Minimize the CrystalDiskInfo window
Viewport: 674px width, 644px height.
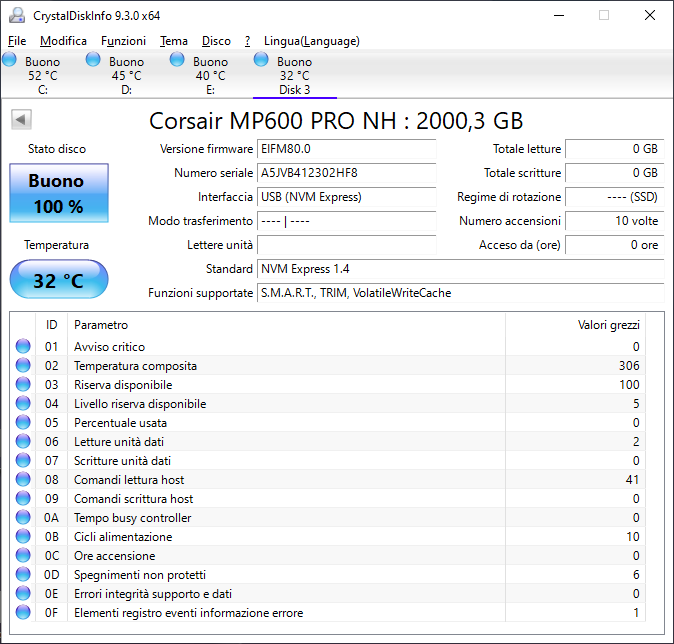point(559,15)
